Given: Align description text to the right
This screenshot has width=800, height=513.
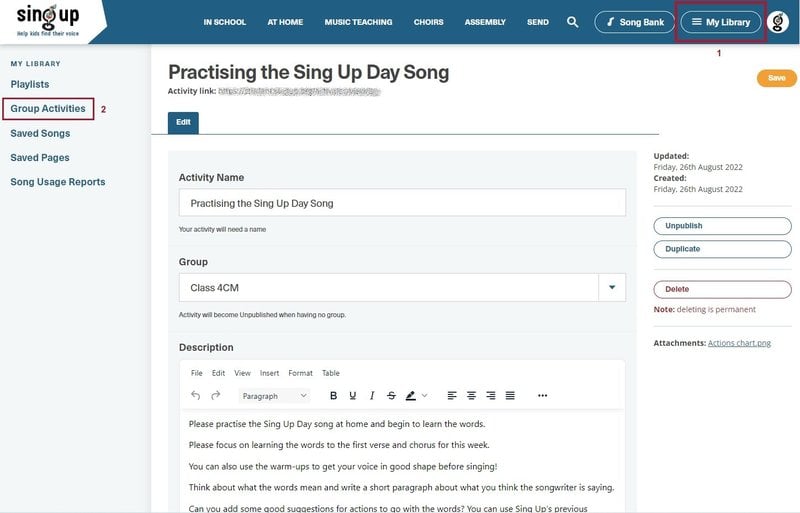Looking at the screenshot, I should tap(490, 396).
